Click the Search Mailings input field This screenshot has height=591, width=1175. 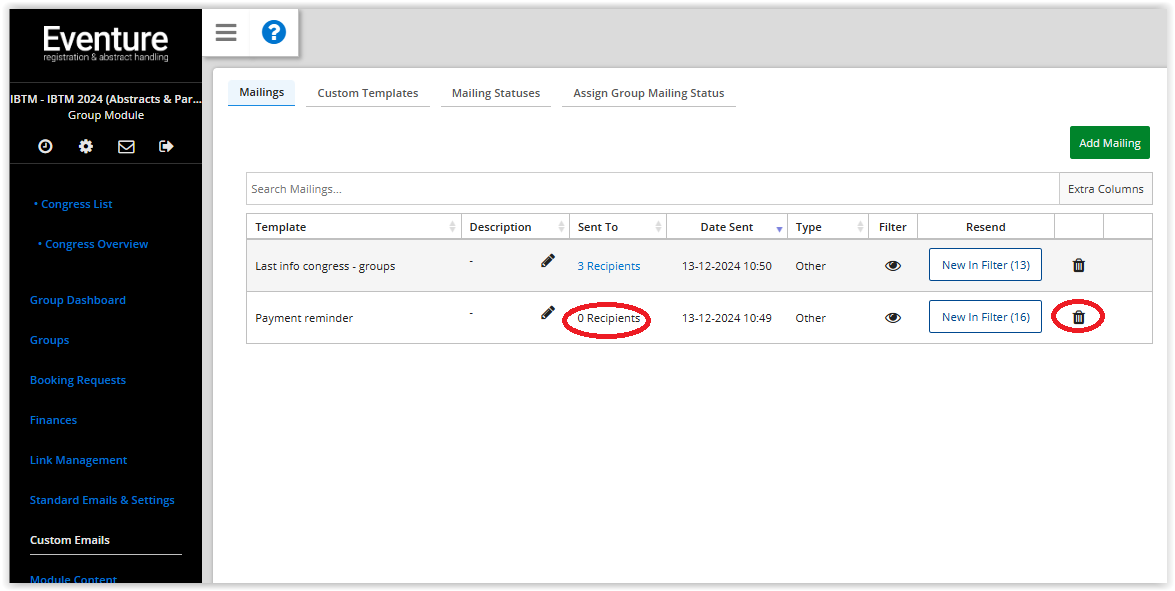point(652,189)
